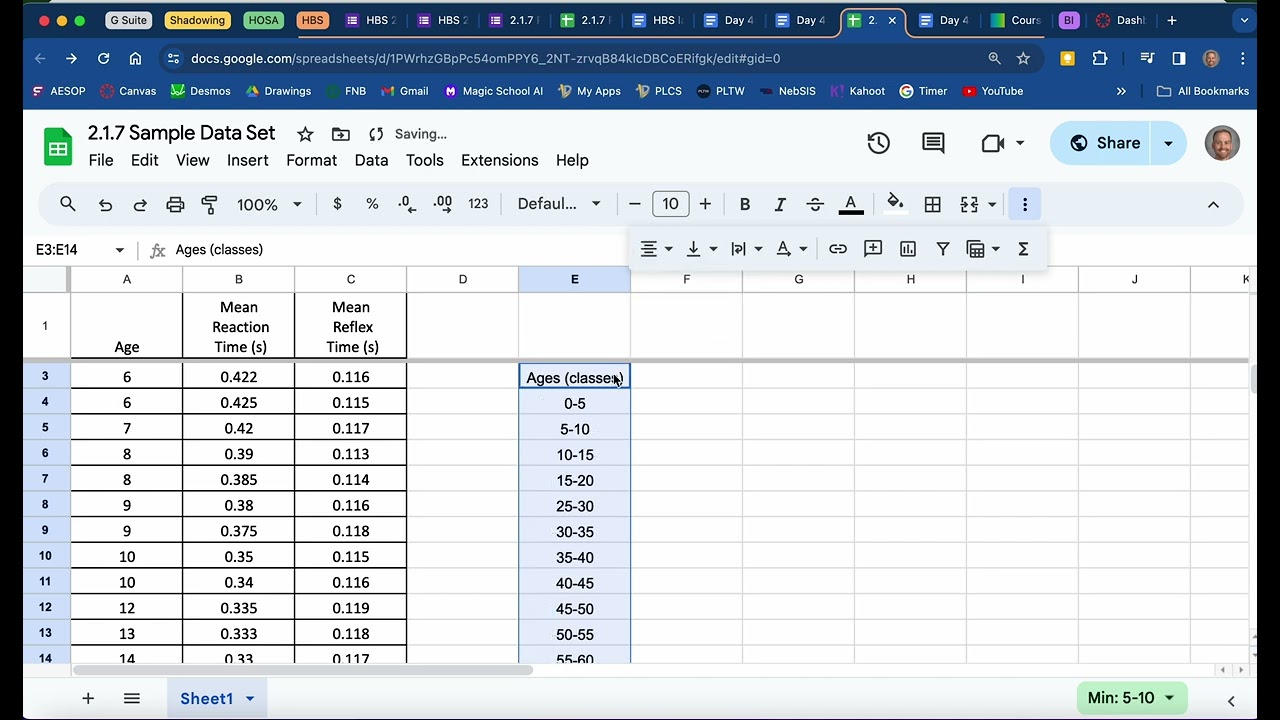This screenshot has width=1280, height=720.
Task: Open the comments history icon
Action: coord(933,143)
